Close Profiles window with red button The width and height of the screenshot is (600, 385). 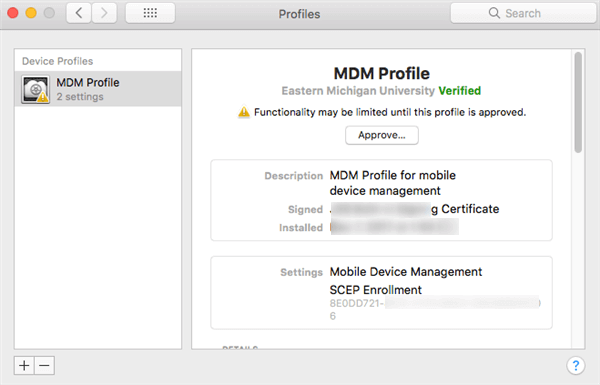click(x=13, y=13)
